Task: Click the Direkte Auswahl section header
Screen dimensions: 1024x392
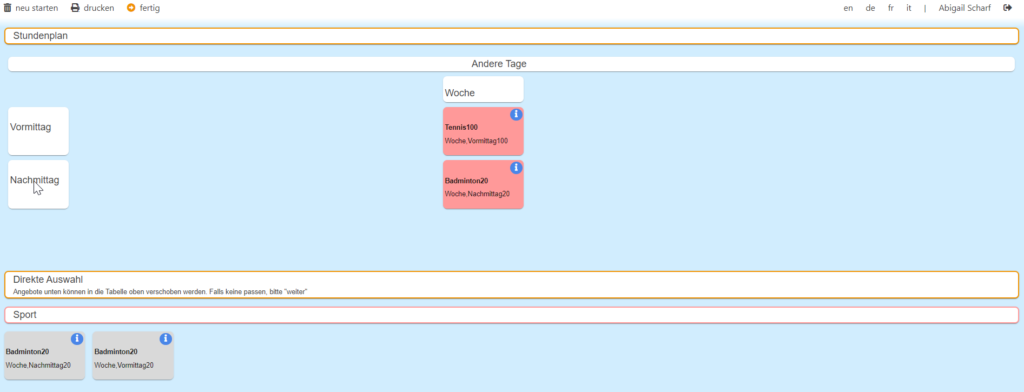Action: tap(511, 285)
